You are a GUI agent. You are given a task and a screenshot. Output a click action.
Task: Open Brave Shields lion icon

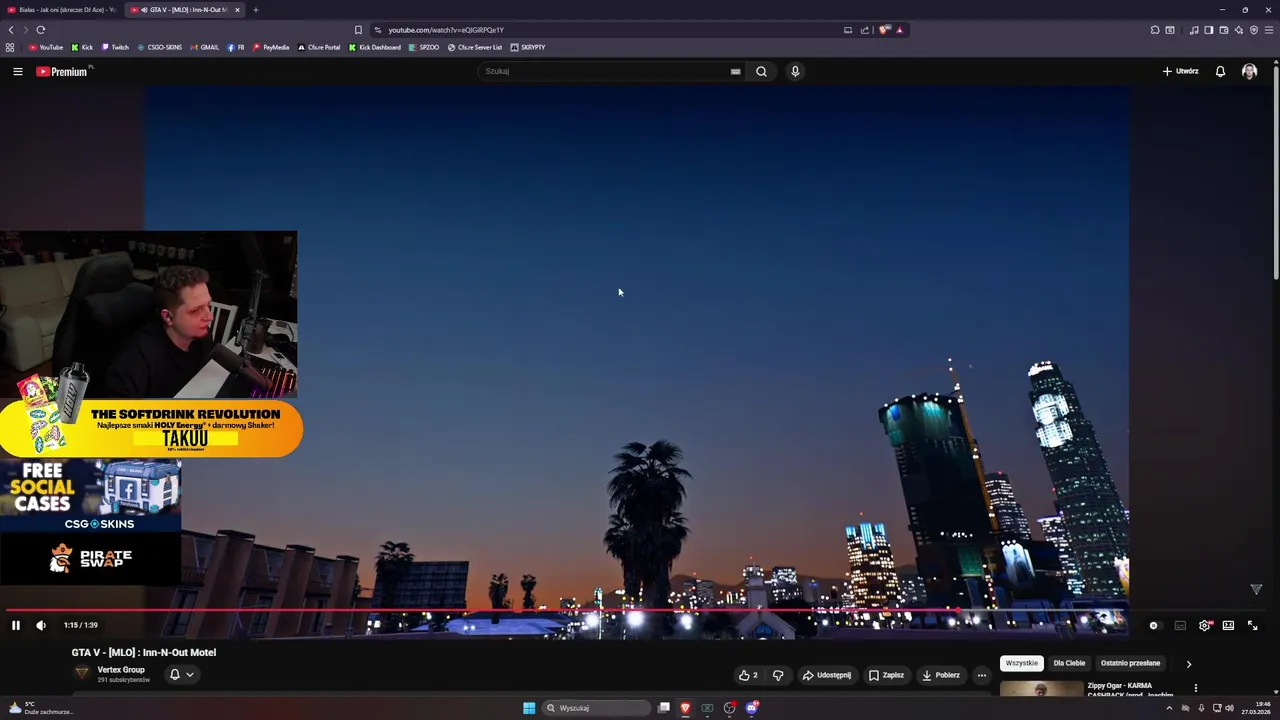click(x=884, y=30)
